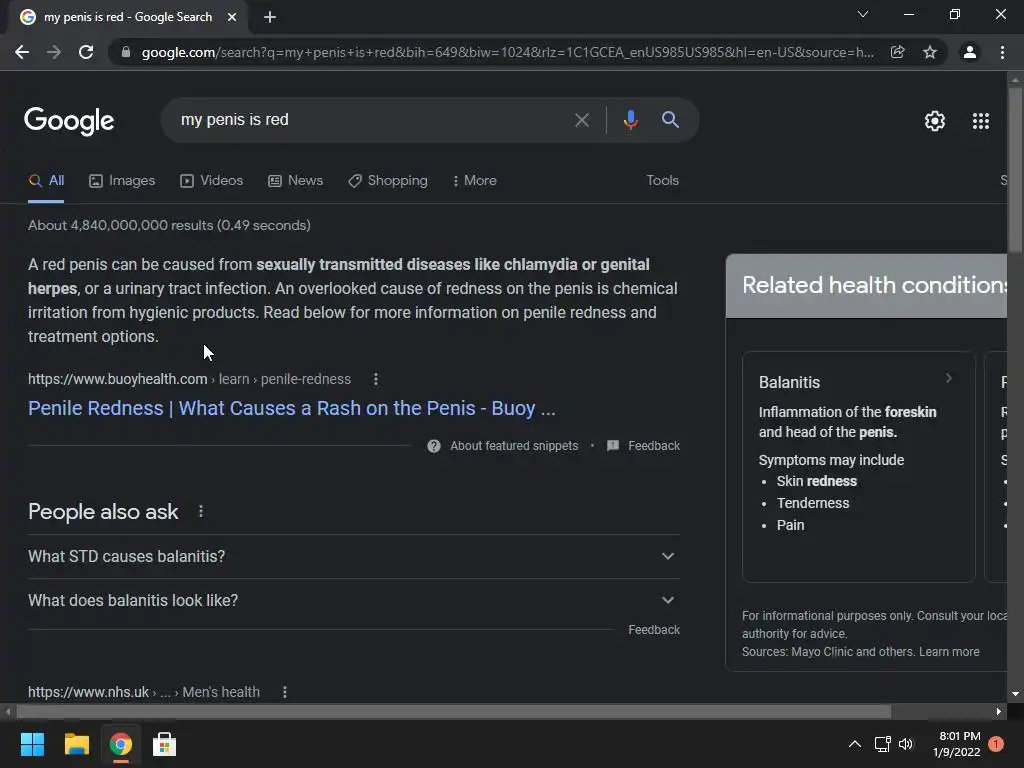Click the padlock site info icon
The width and height of the screenshot is (1024, 768).
126,52
